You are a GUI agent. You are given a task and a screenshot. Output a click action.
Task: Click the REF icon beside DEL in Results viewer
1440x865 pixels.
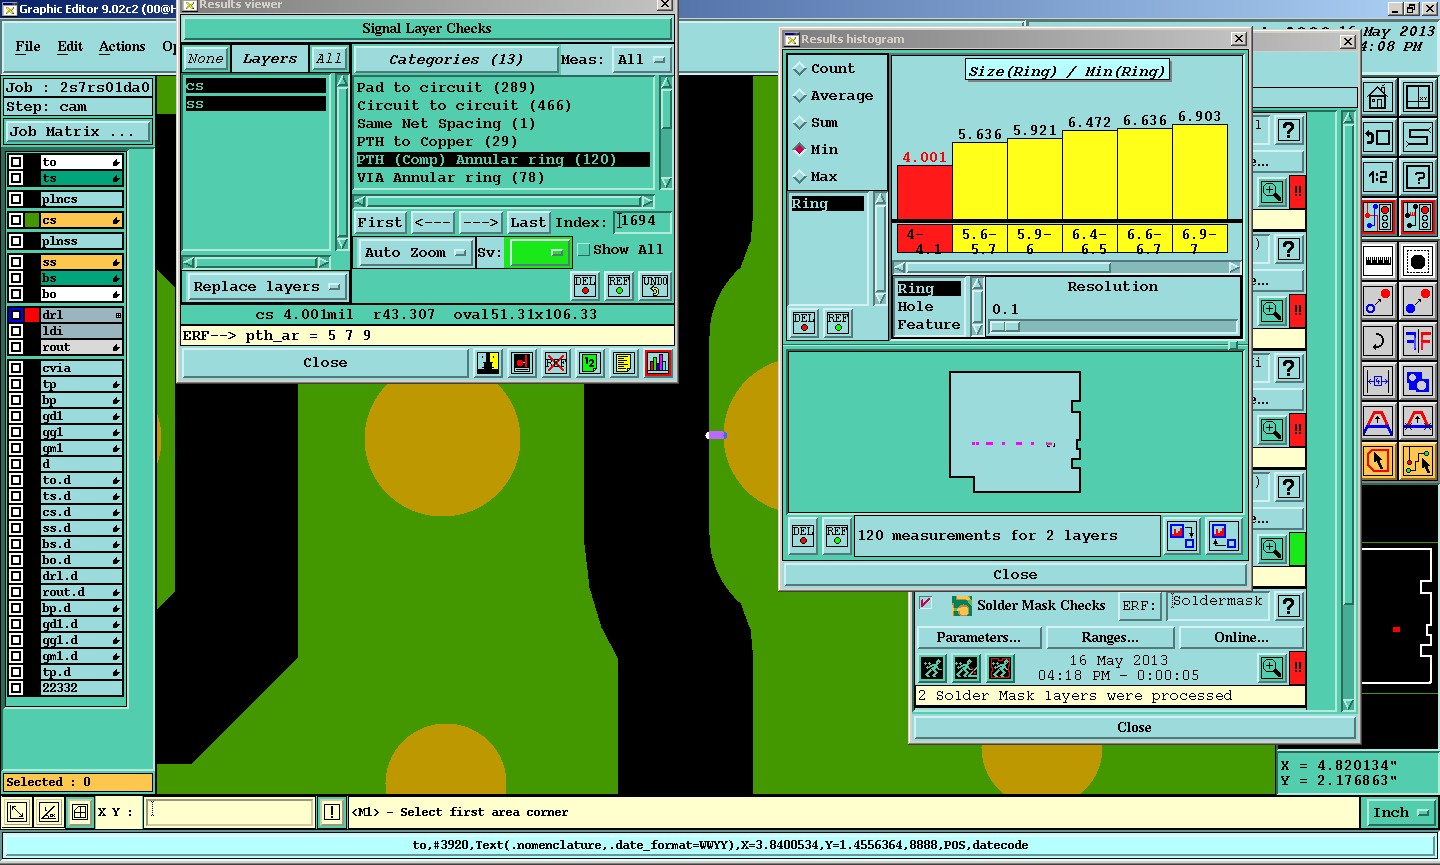pos(619,286)
